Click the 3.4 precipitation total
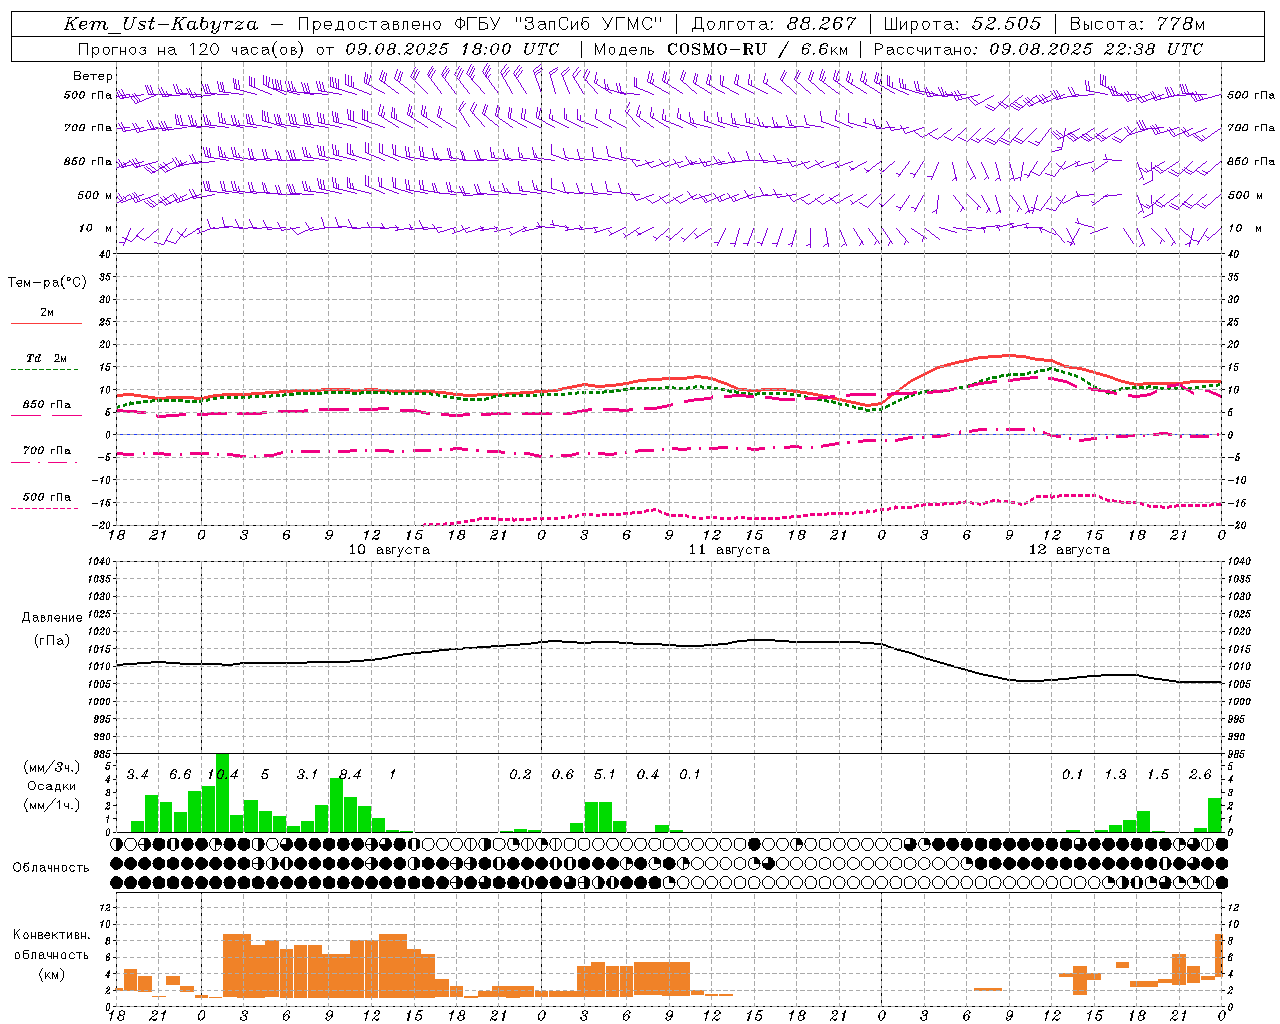Screen dimensions: 1280x1024 click(x=137, y=775)
